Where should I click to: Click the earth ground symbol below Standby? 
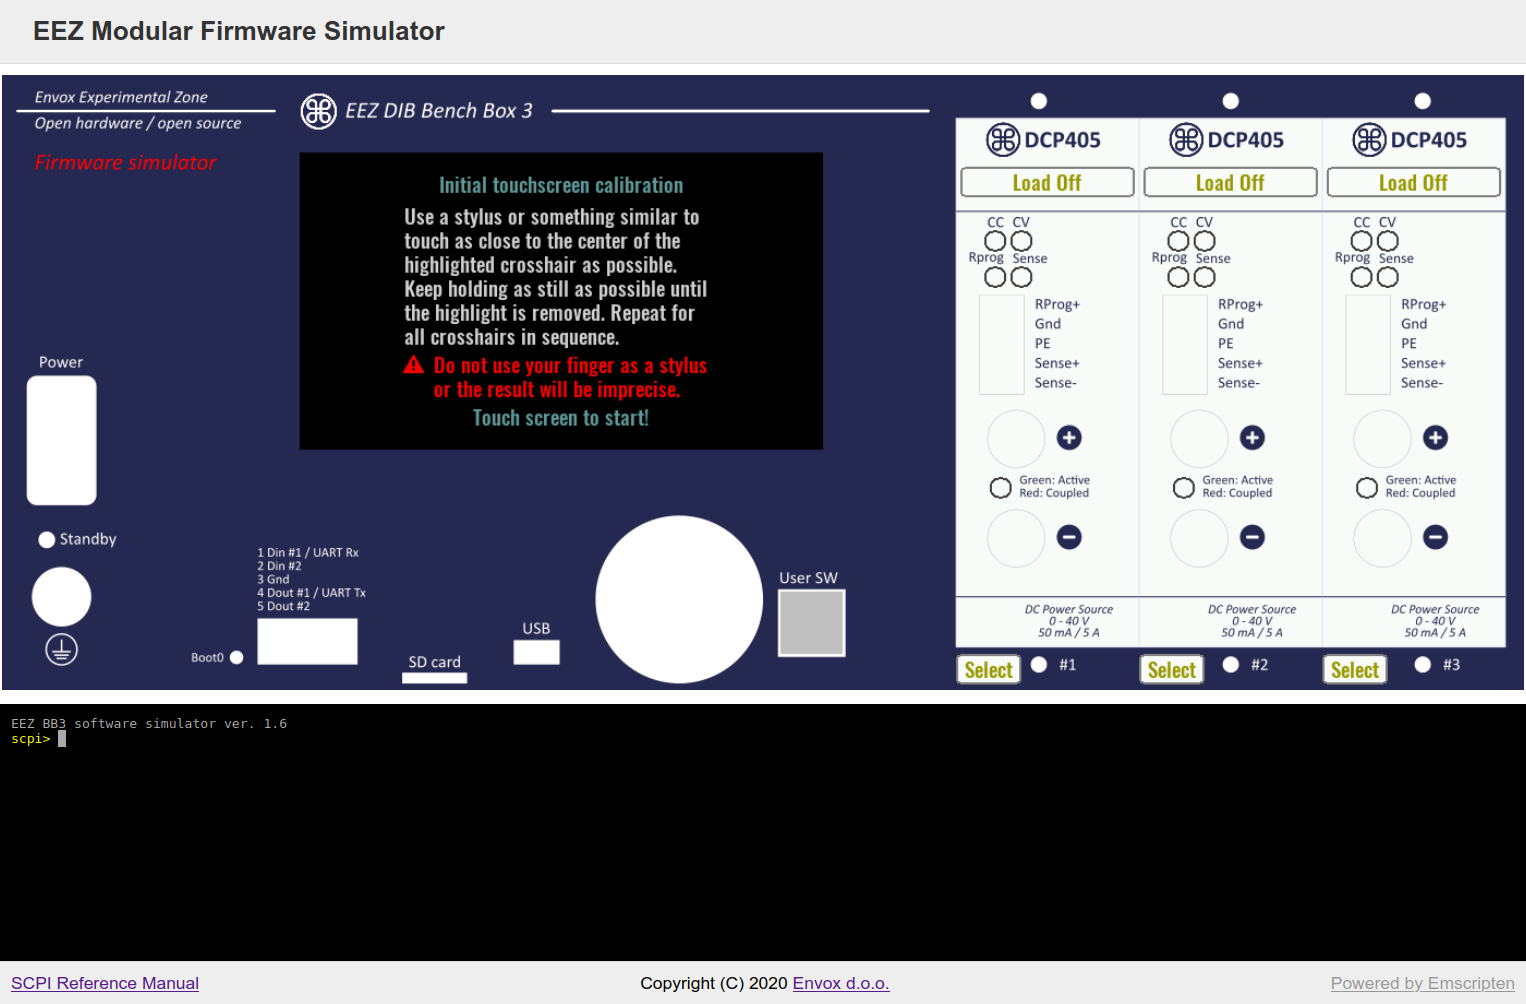(x=61, y=650)
